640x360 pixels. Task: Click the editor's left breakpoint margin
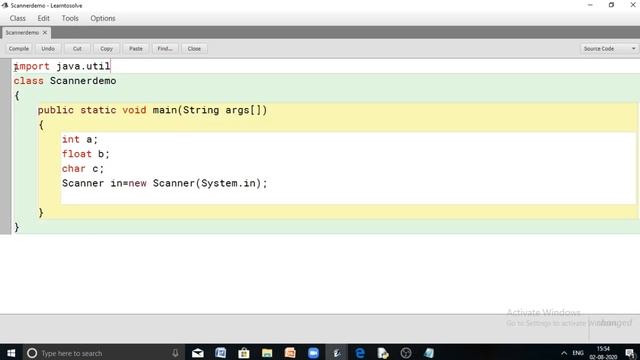[x=5, y=146]
